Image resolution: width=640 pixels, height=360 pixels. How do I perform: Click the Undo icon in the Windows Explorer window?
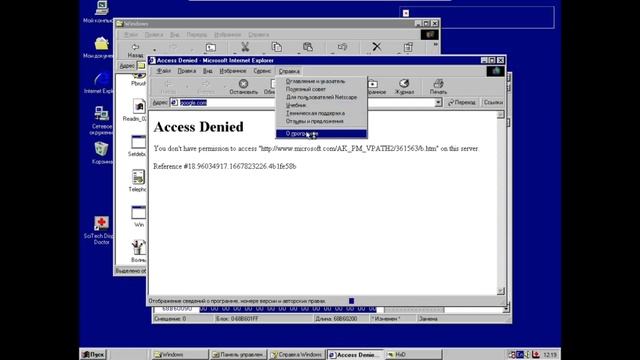coord(342,47)
